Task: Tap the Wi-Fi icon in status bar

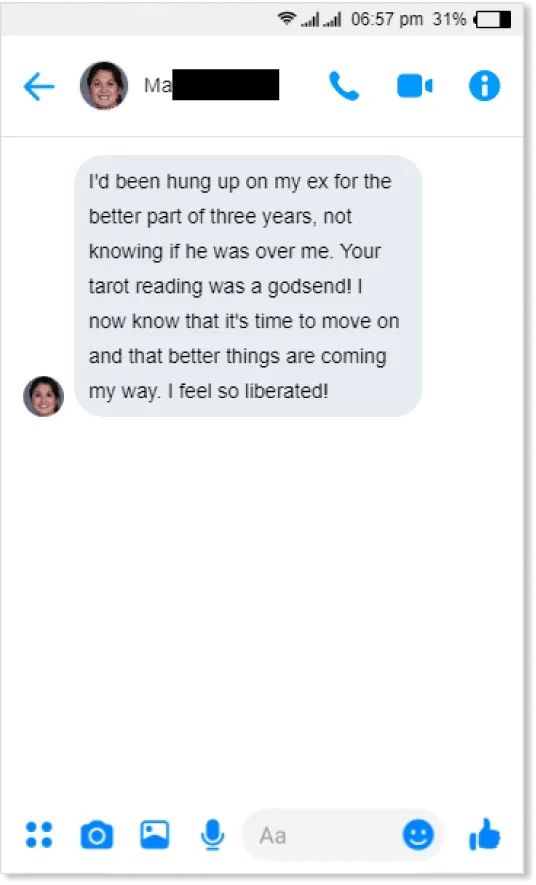Action: click(x=287, y=19)
